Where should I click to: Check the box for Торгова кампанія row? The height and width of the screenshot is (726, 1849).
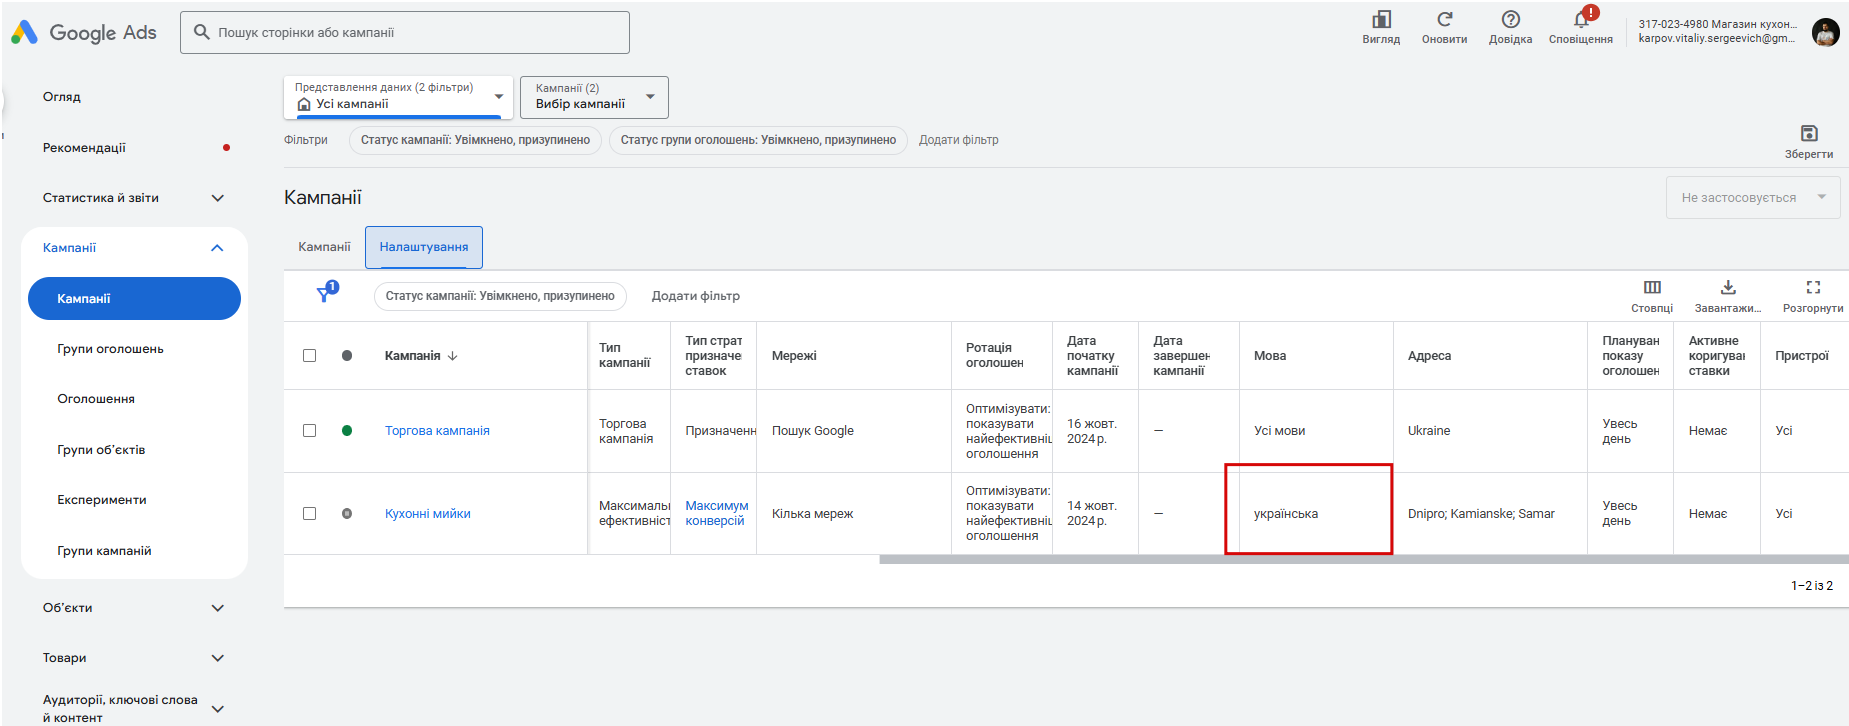coord(309,431)
